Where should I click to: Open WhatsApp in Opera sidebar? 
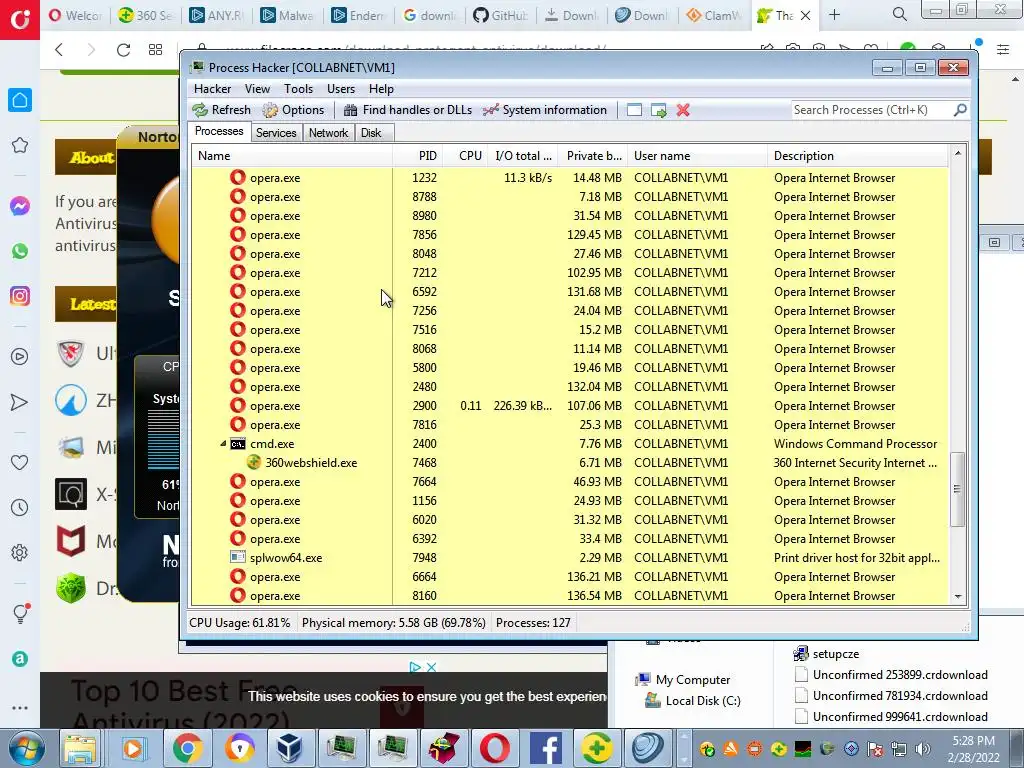20,251
